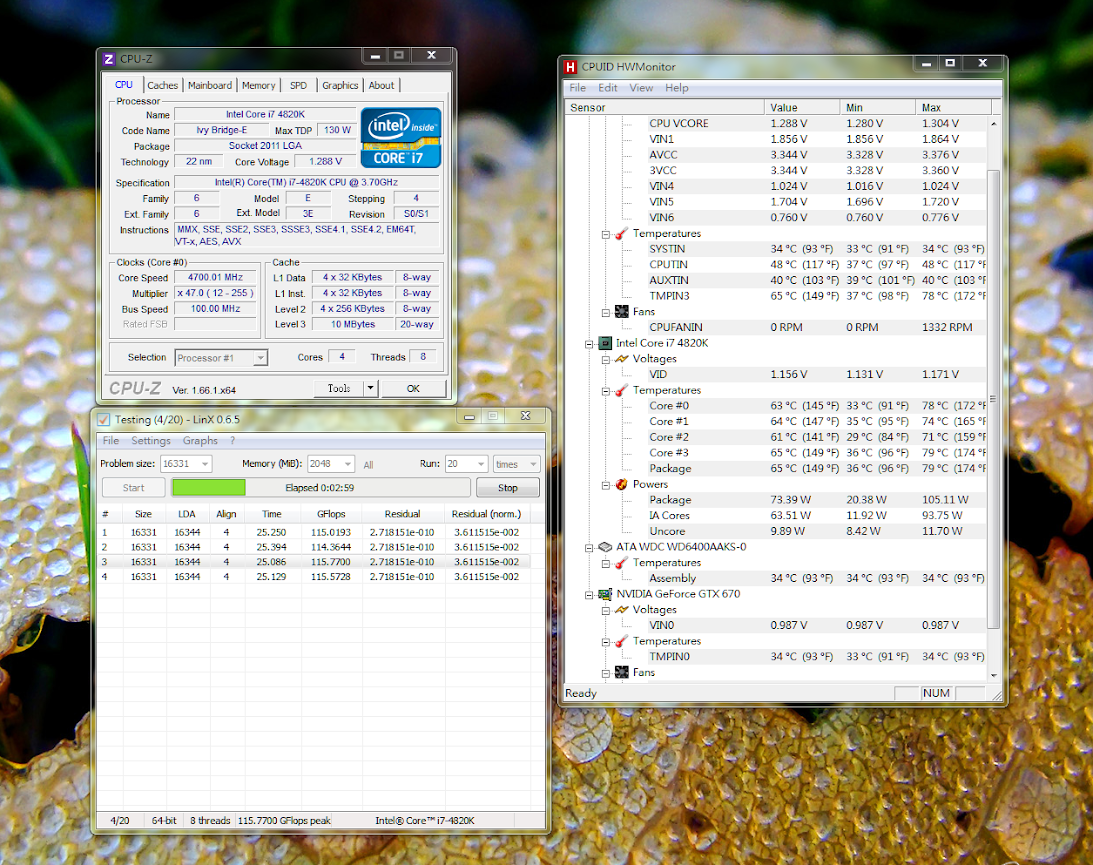The height and width of the screenshot is (865, 1093).
Task: Open the File menu in HWMonitor
Action: (577, 88)
